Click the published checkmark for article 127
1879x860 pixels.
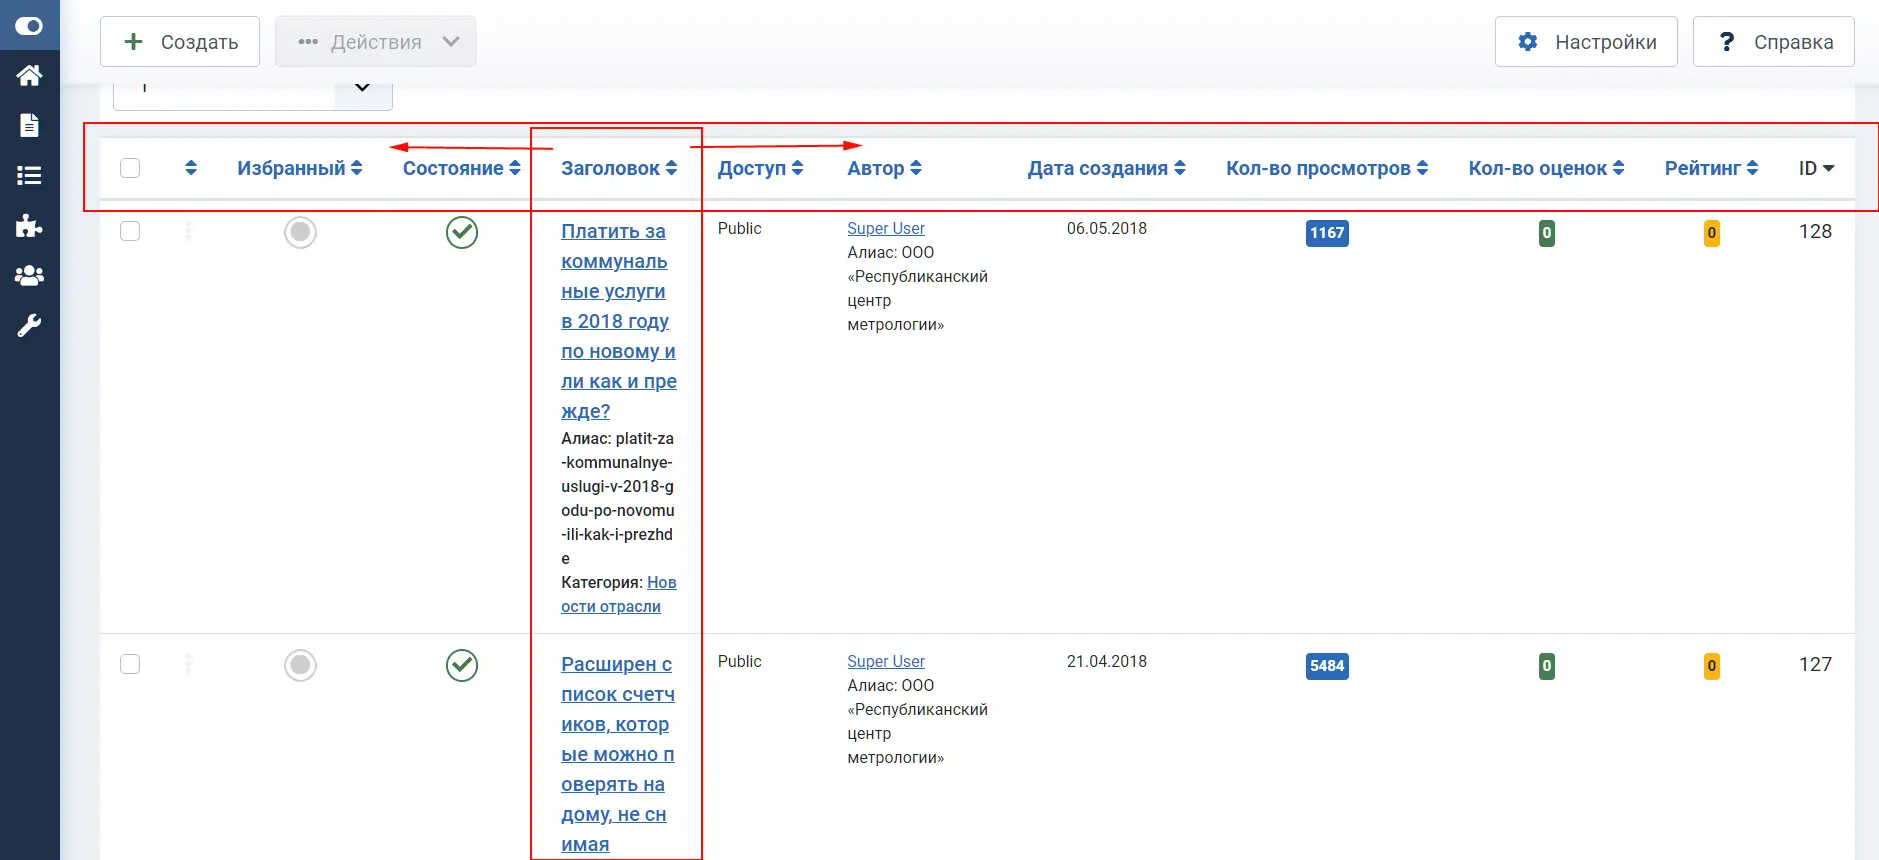(x=462, y=665)
